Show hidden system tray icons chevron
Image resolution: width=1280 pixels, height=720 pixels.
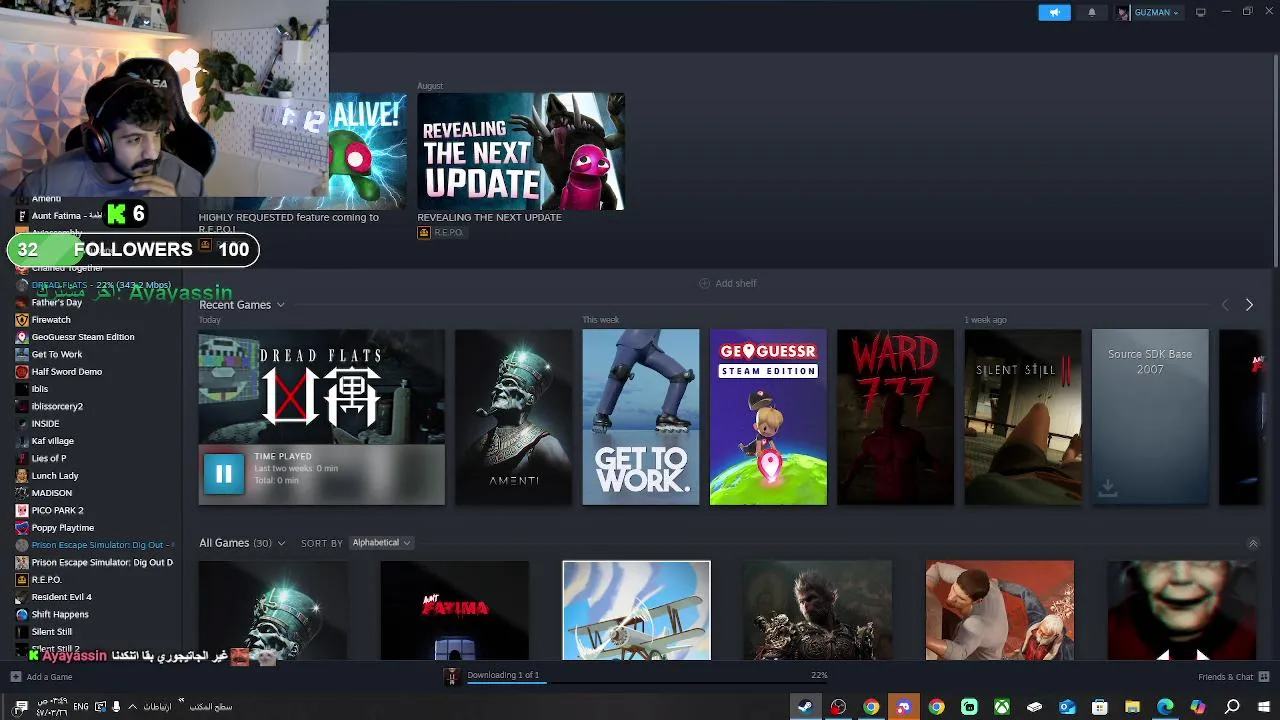pyautogui.click(x=132, y=707)
